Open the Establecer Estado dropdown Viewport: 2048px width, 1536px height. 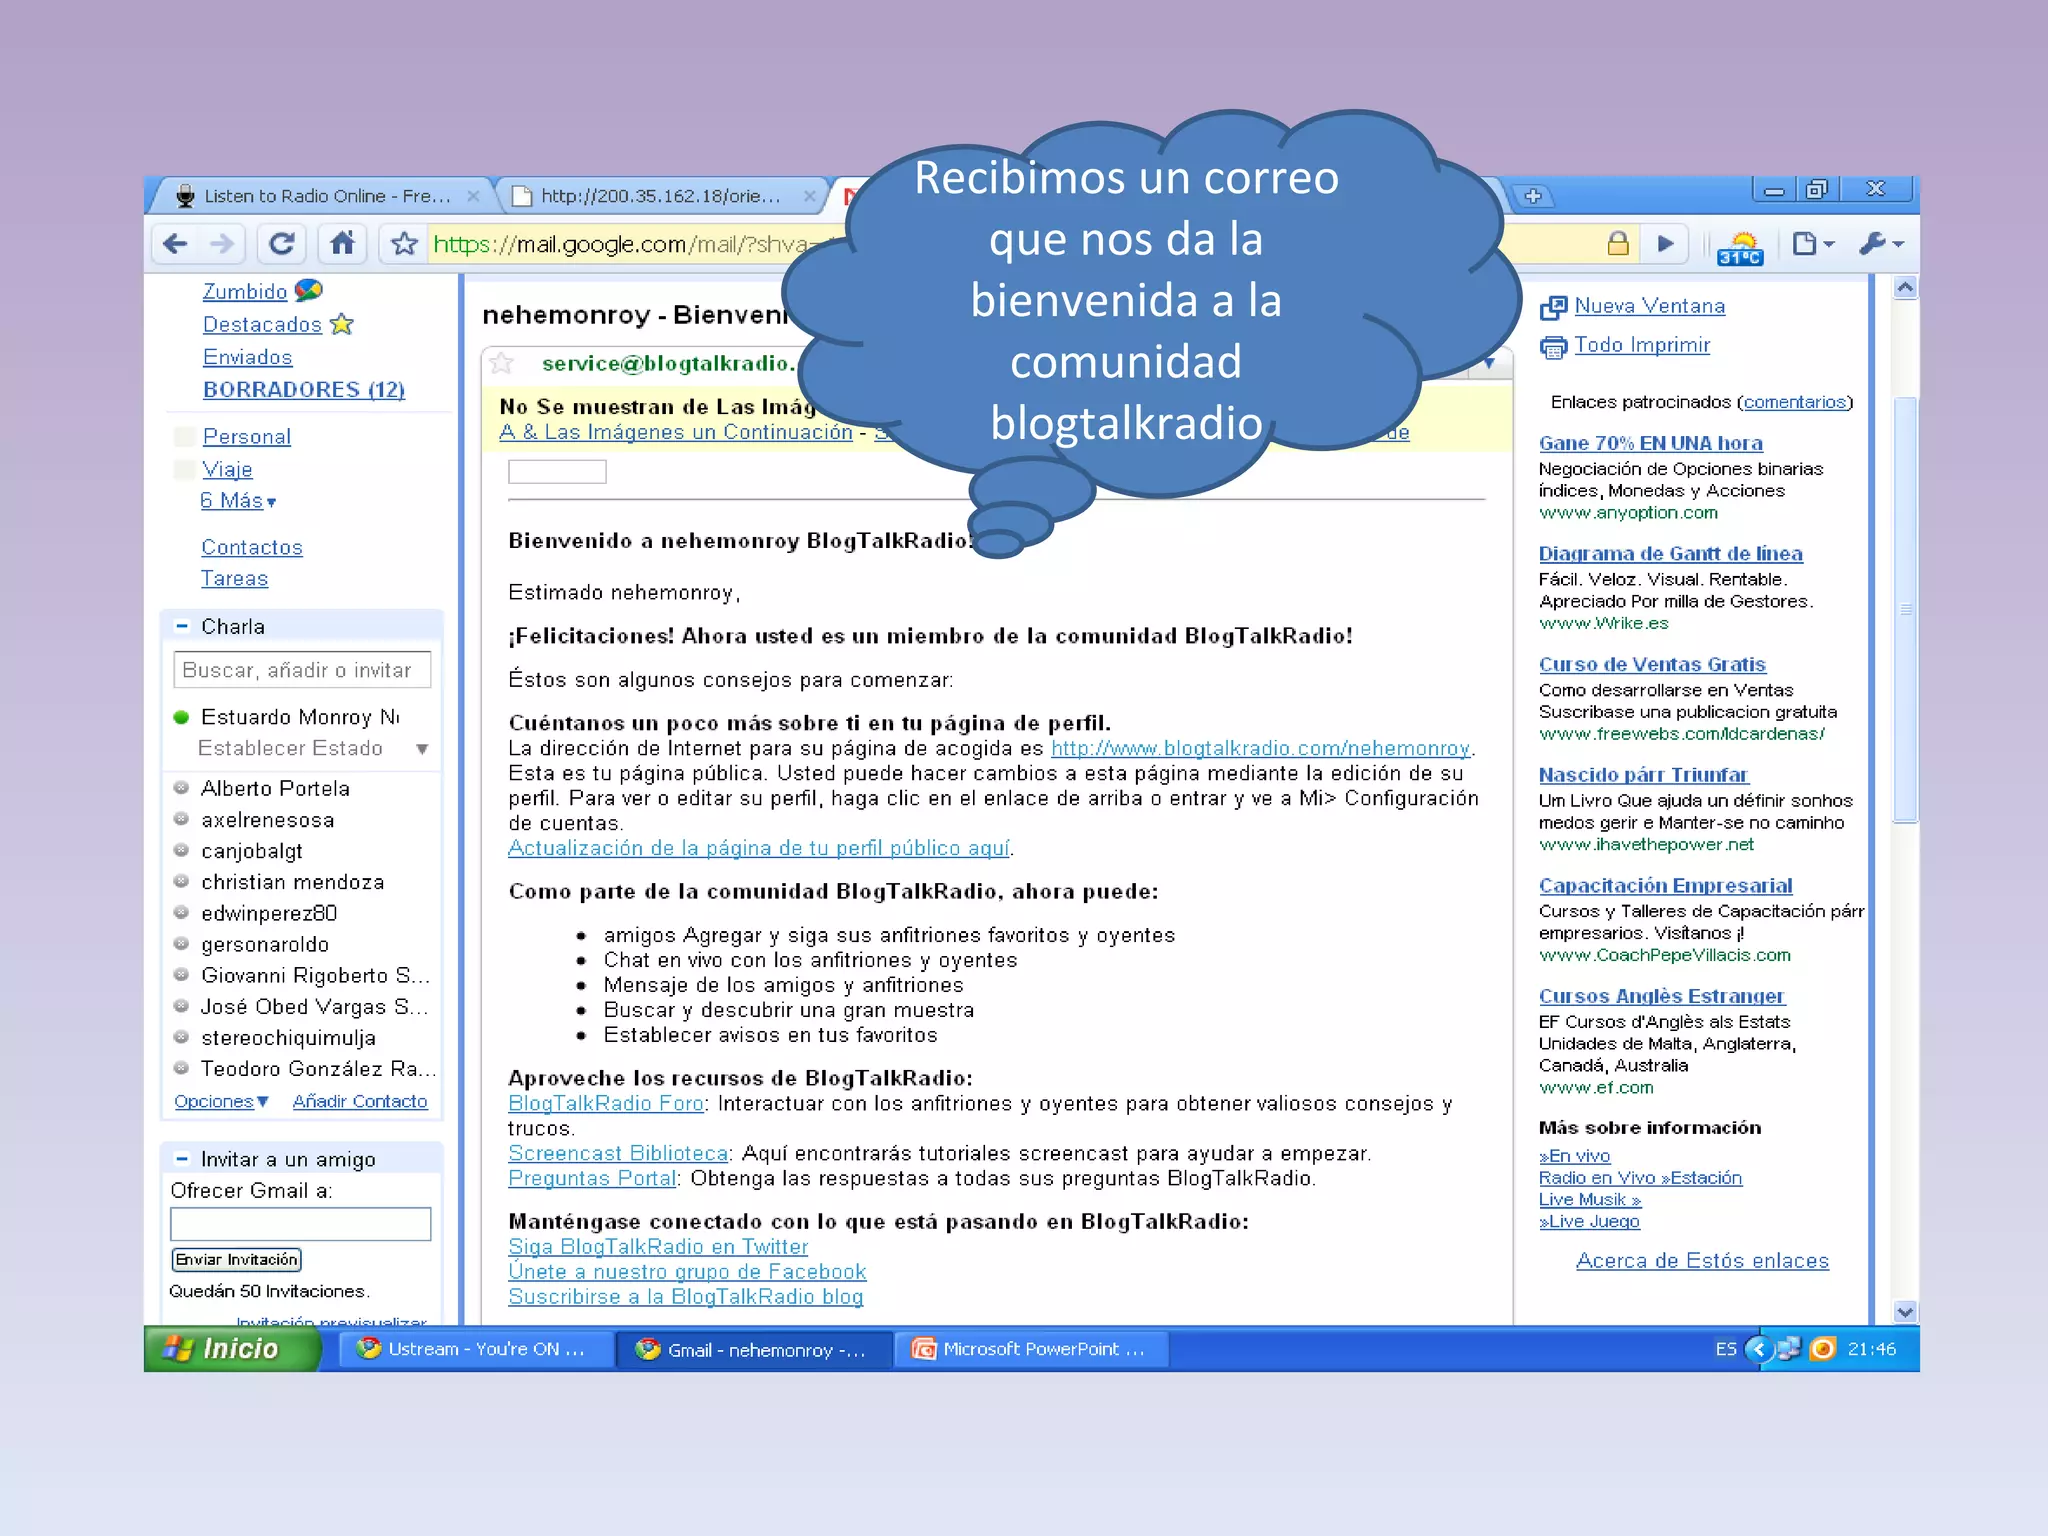(x=422, y=749)
